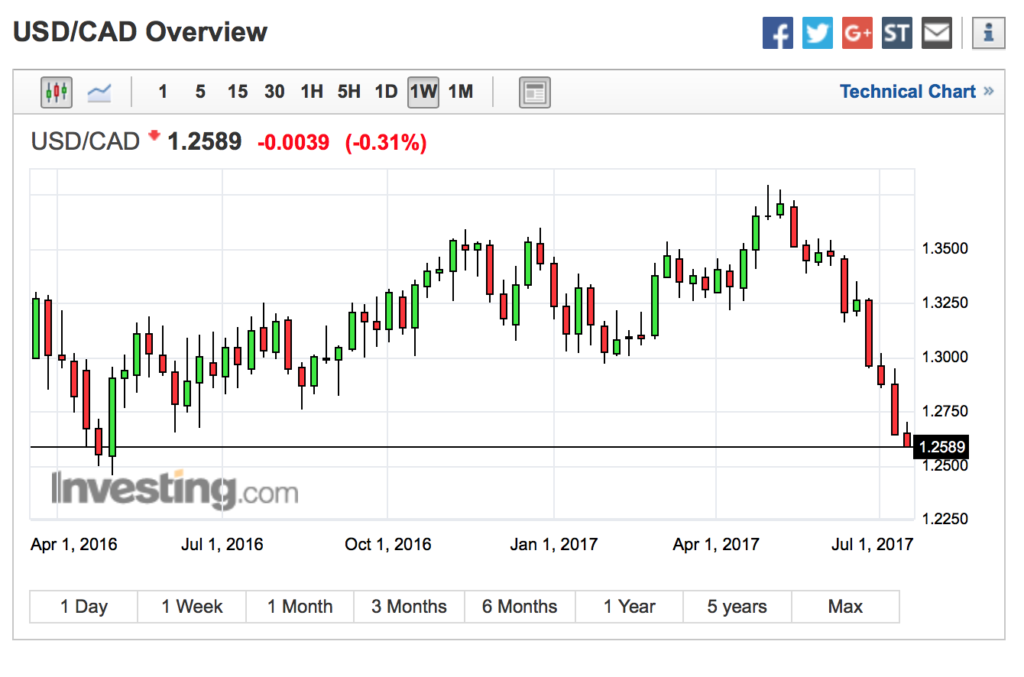Viewport: 1024px width, 677px height.
Task: Click the Jul 1, 2017 date label
Action: [872, 544]
